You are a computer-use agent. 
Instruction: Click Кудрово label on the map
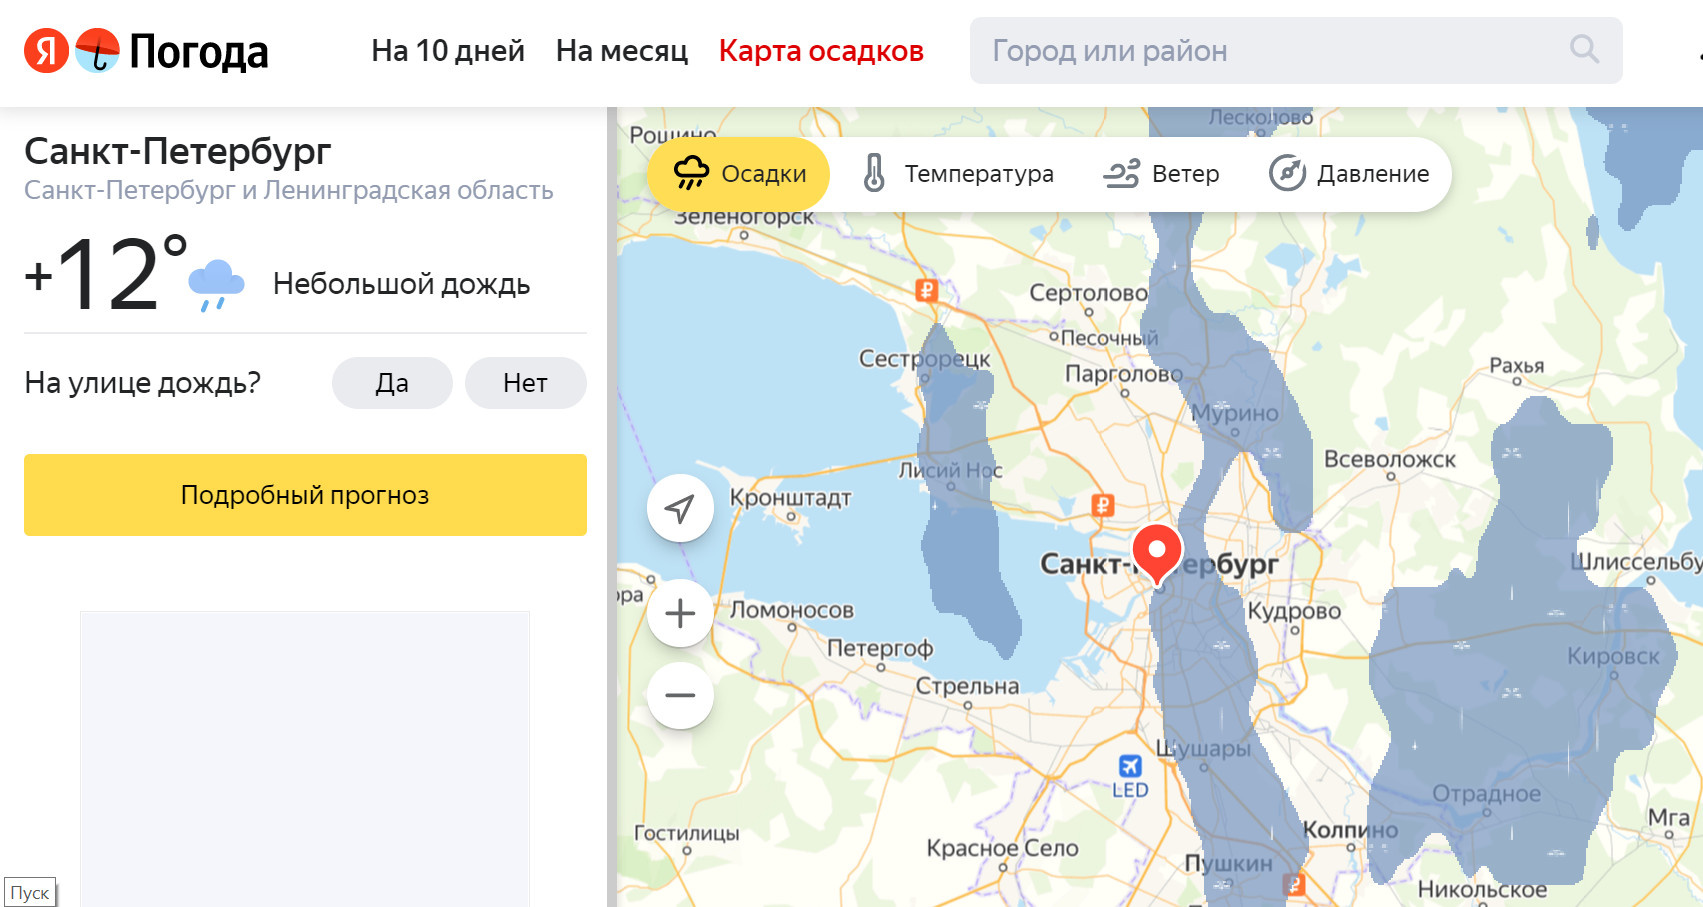1294,611
